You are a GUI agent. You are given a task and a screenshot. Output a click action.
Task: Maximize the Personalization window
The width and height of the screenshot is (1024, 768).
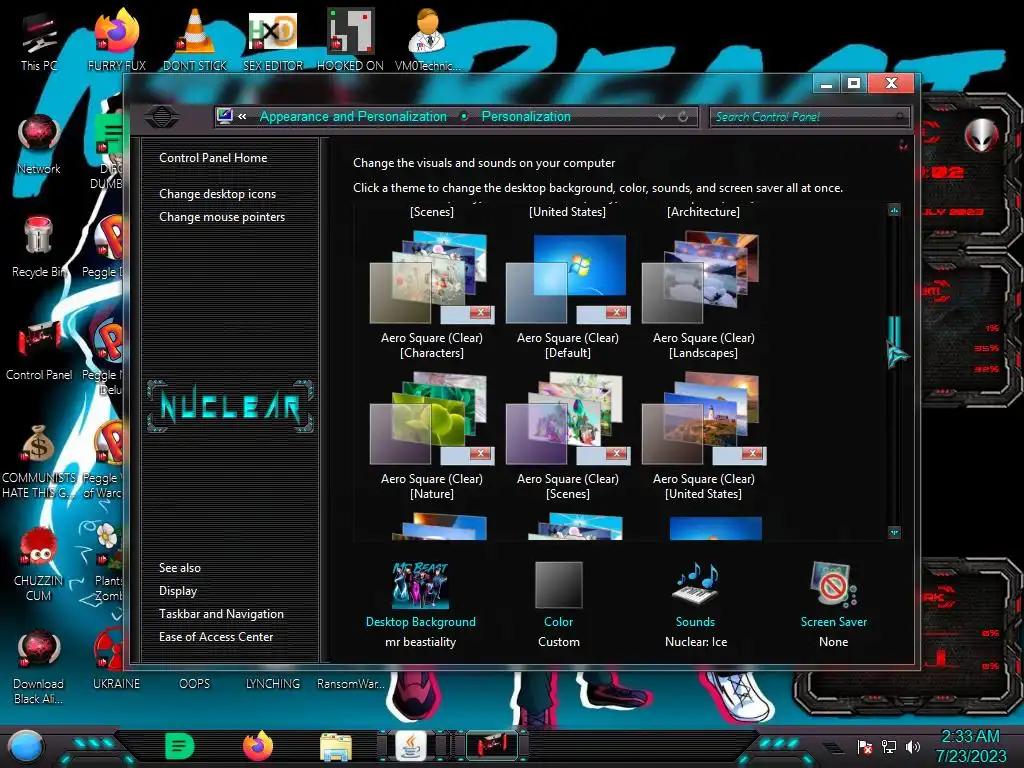point(854,84)
